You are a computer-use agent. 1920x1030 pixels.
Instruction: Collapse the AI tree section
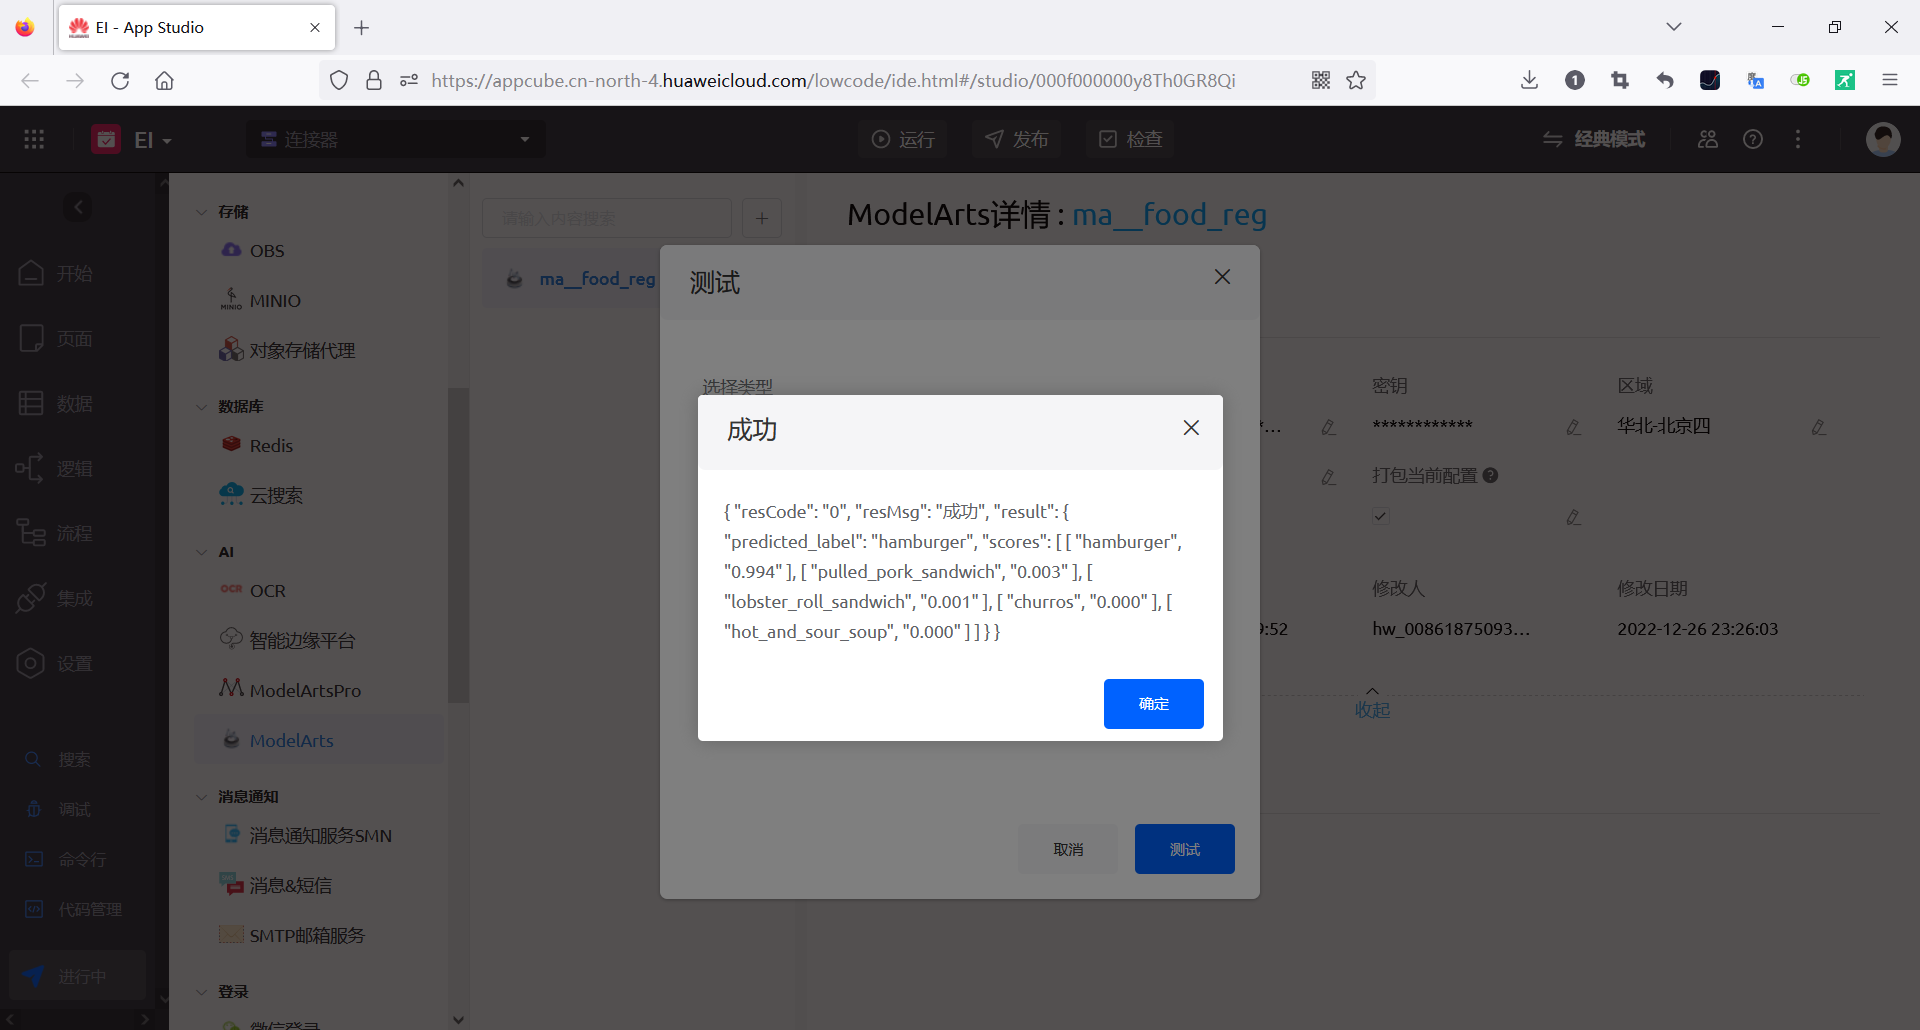(x=201, y=552)
